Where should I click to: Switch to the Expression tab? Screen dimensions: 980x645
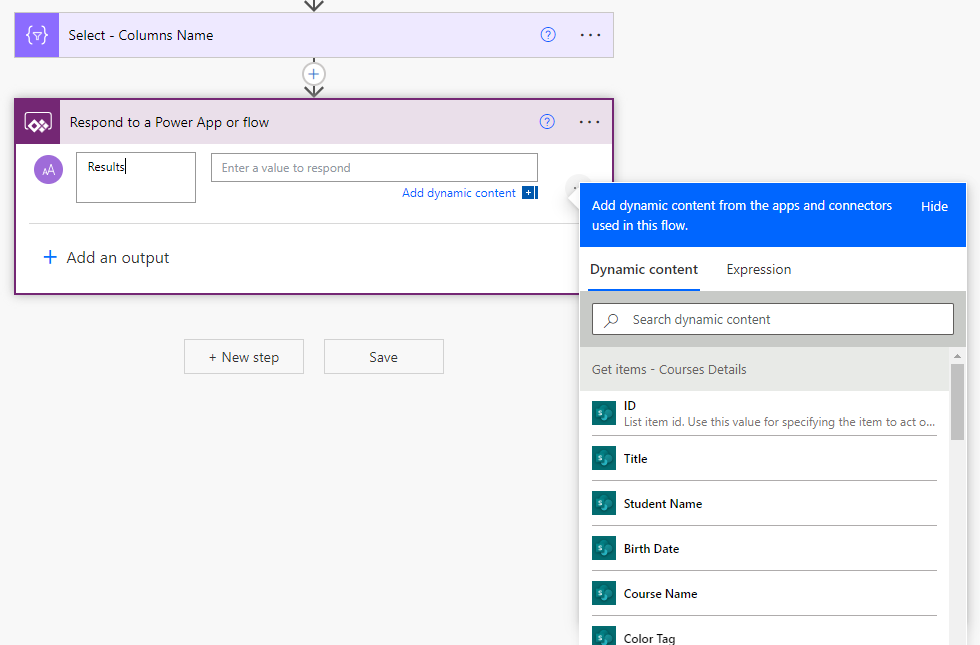coord(758,270)
